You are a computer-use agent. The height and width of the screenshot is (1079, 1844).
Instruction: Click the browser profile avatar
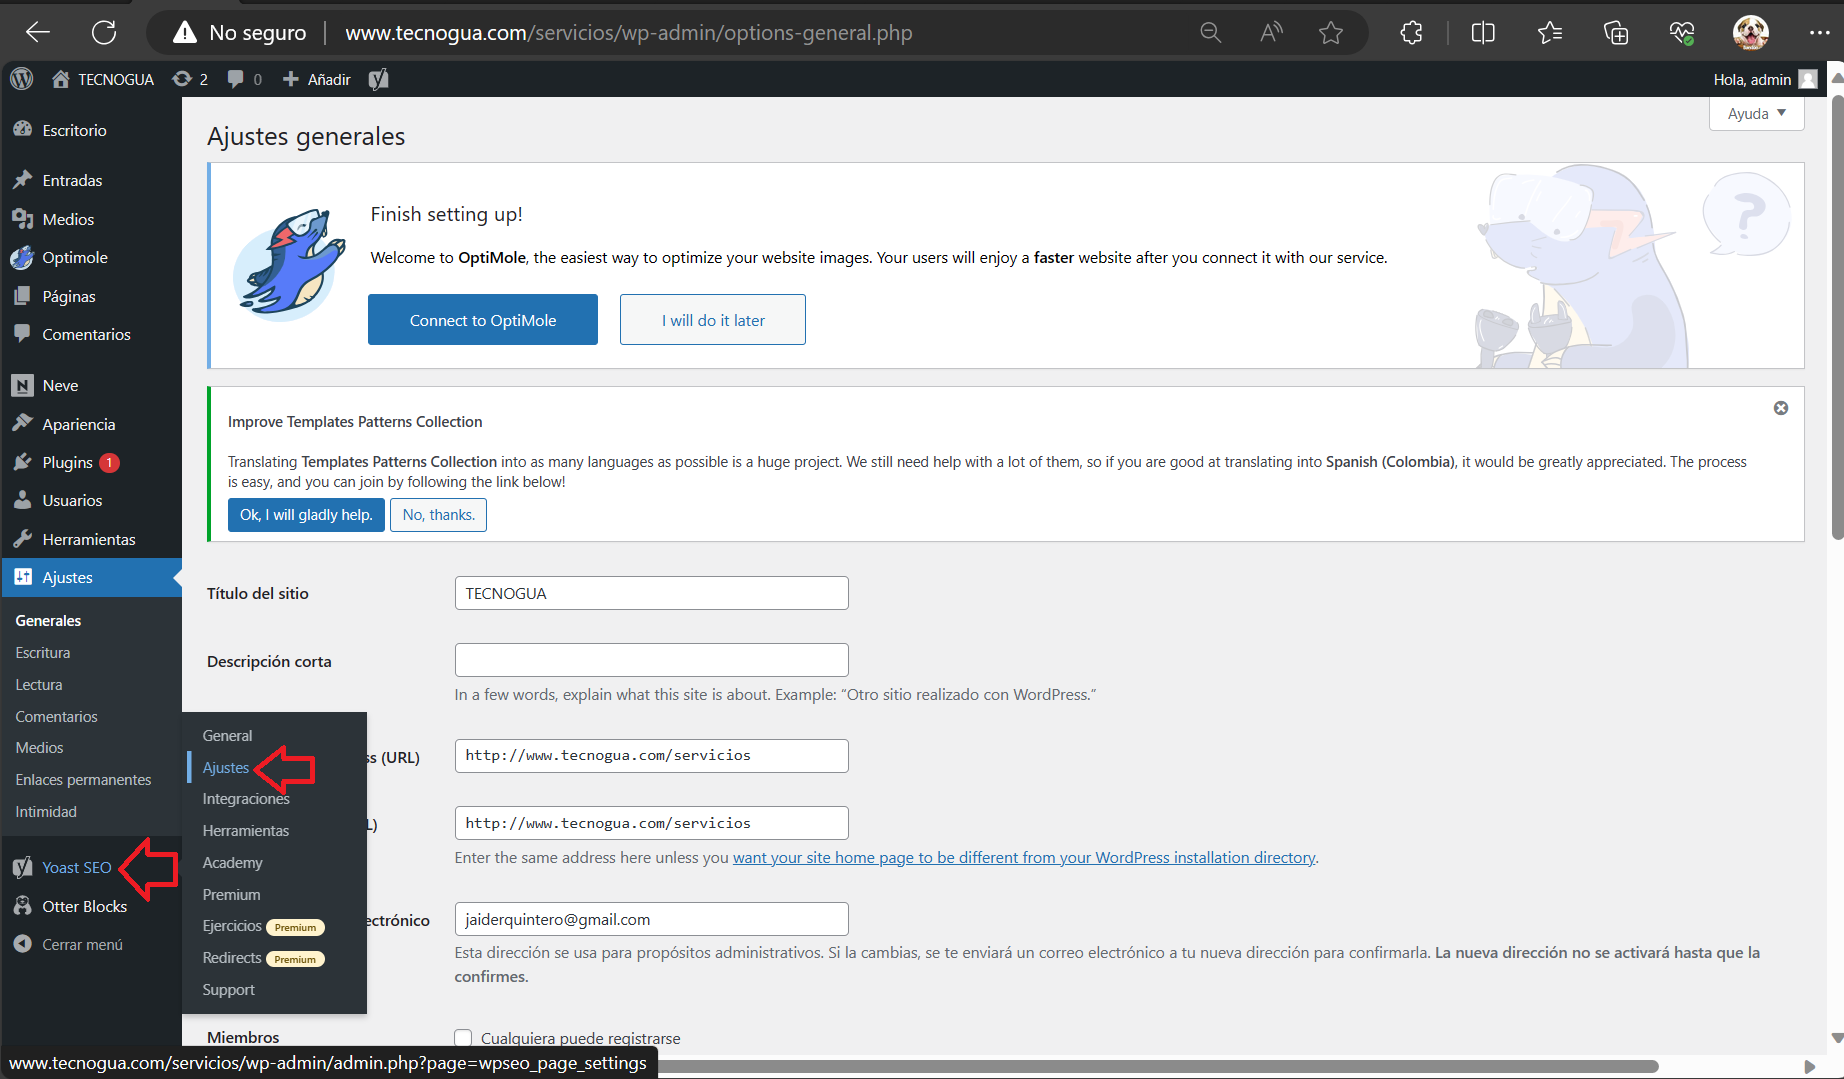click(x=1751, y=33)
